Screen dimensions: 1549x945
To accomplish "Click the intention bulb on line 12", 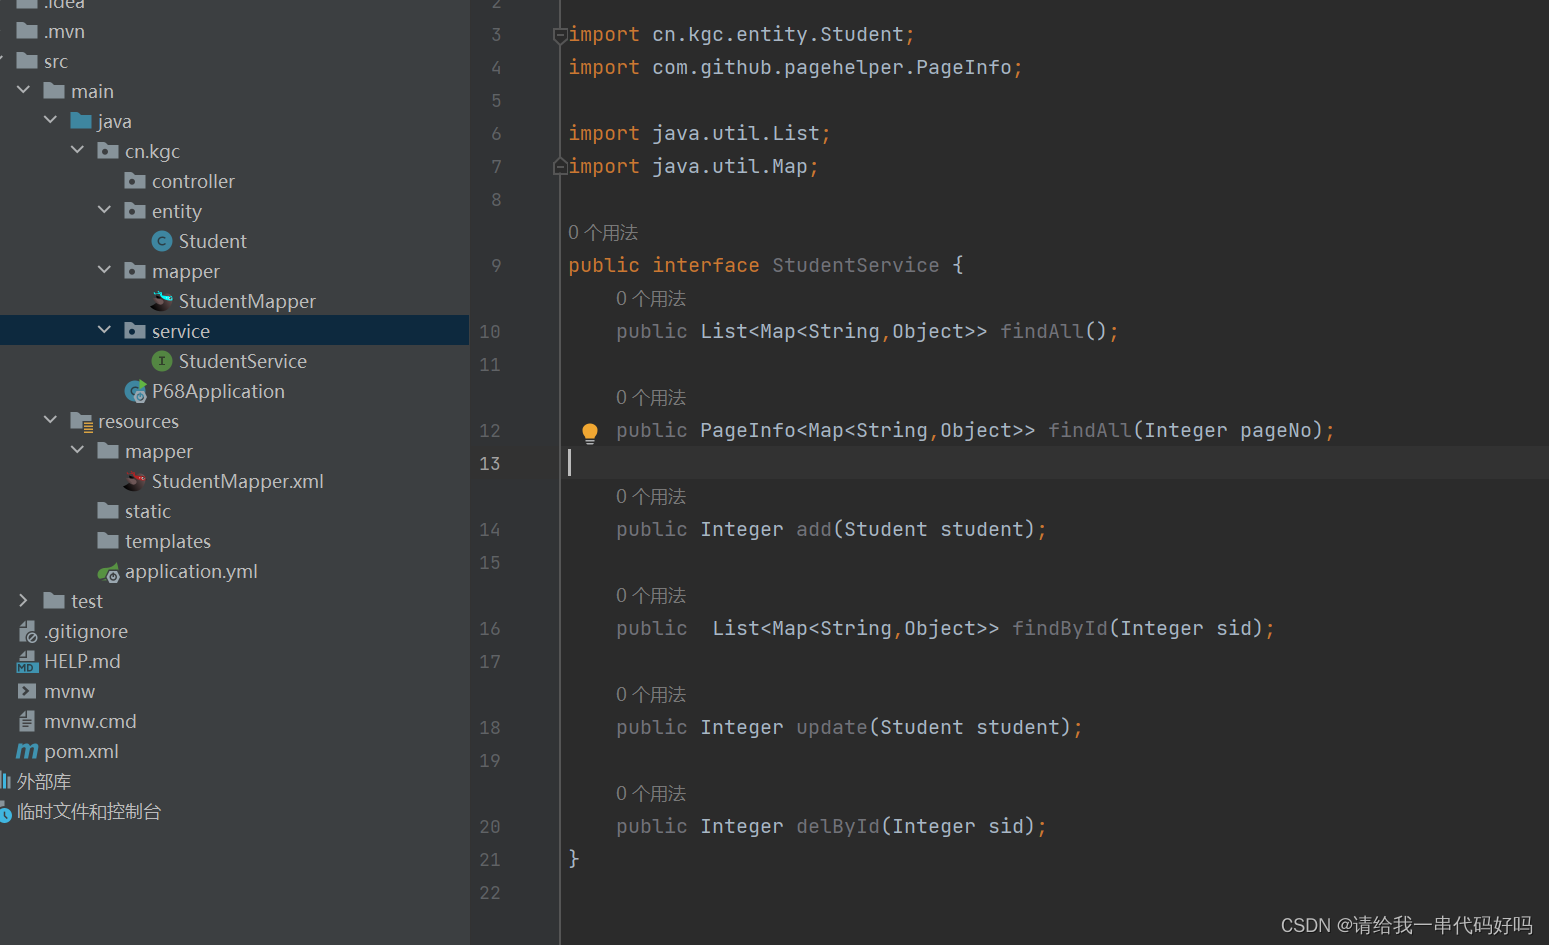I will [x=589, y=432].
